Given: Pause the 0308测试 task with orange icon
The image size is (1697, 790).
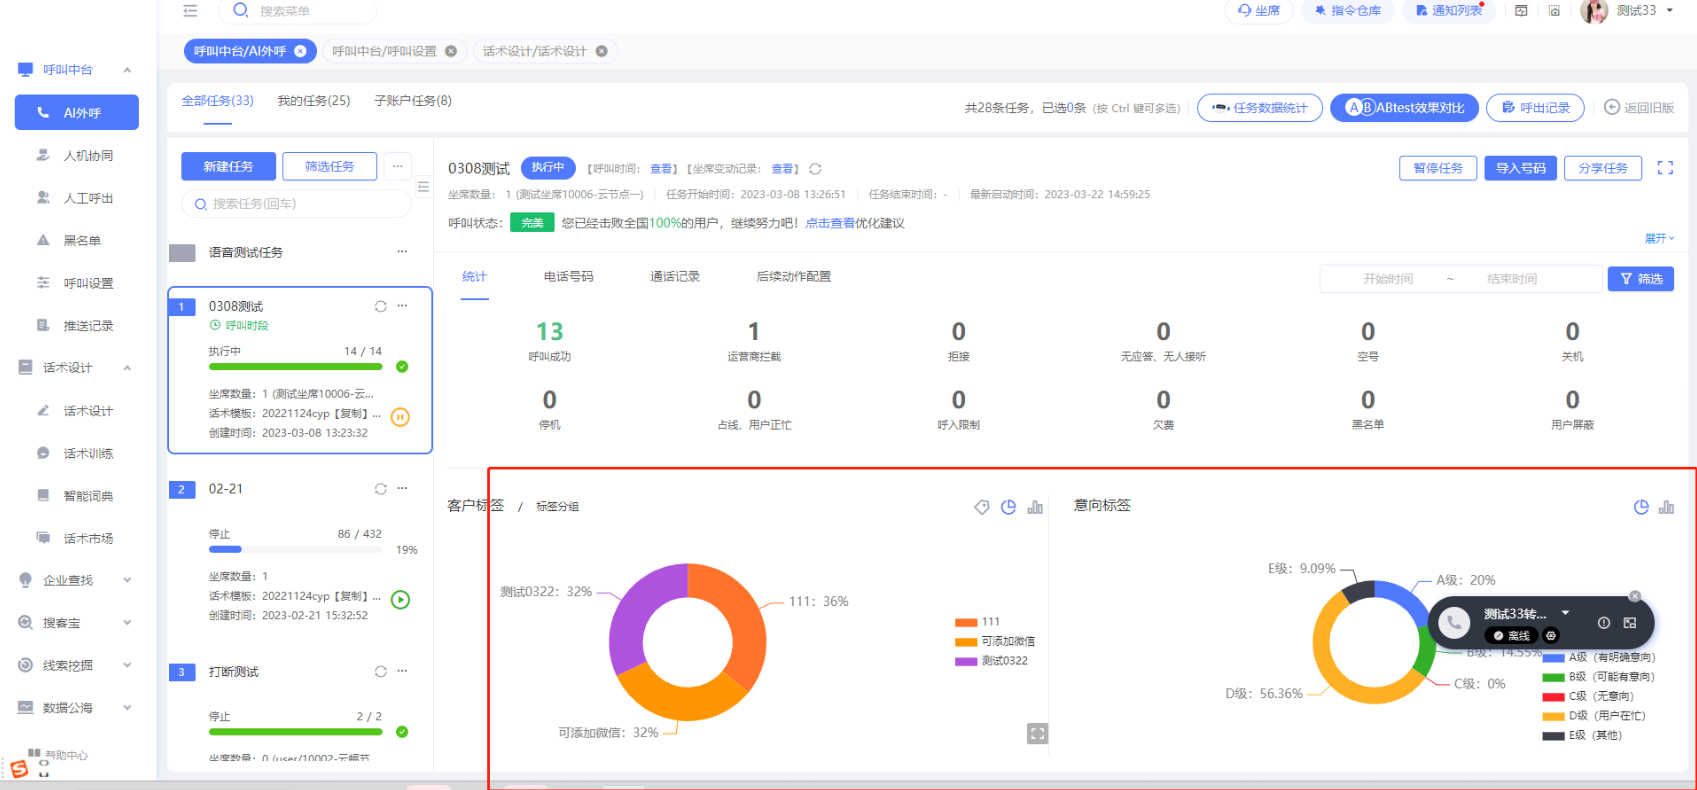Looking at the screenshot, I should pyautogui.click(x=400, y=417).
